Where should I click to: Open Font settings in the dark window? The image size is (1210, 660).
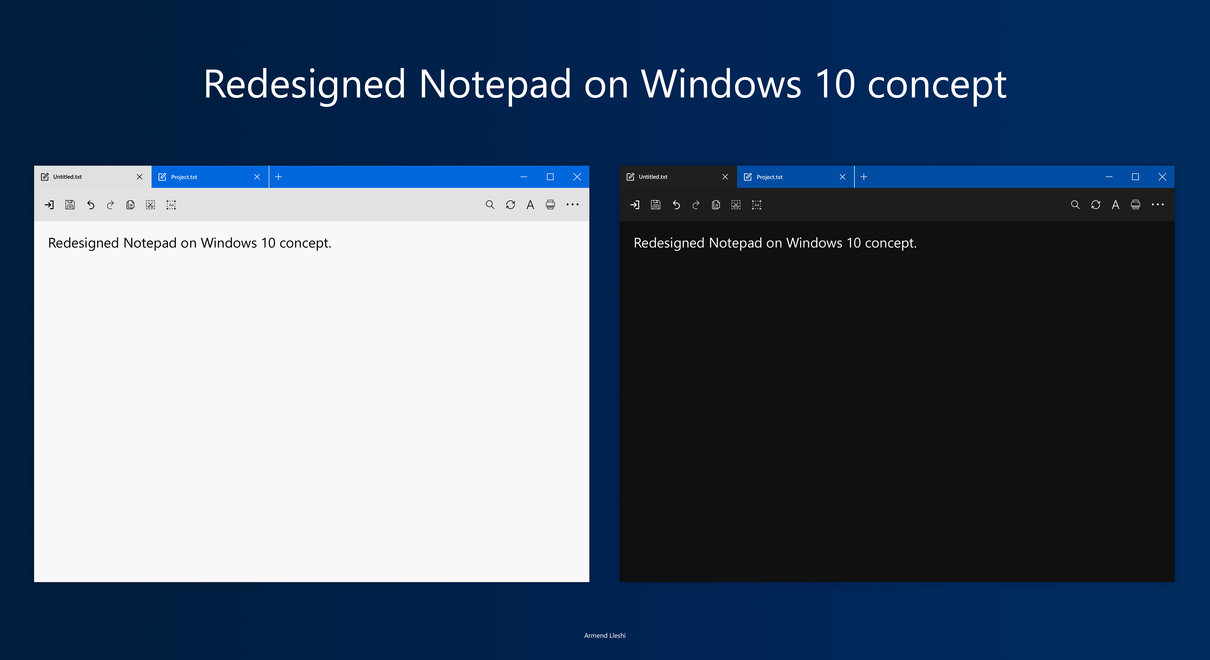click(1115, 204)
